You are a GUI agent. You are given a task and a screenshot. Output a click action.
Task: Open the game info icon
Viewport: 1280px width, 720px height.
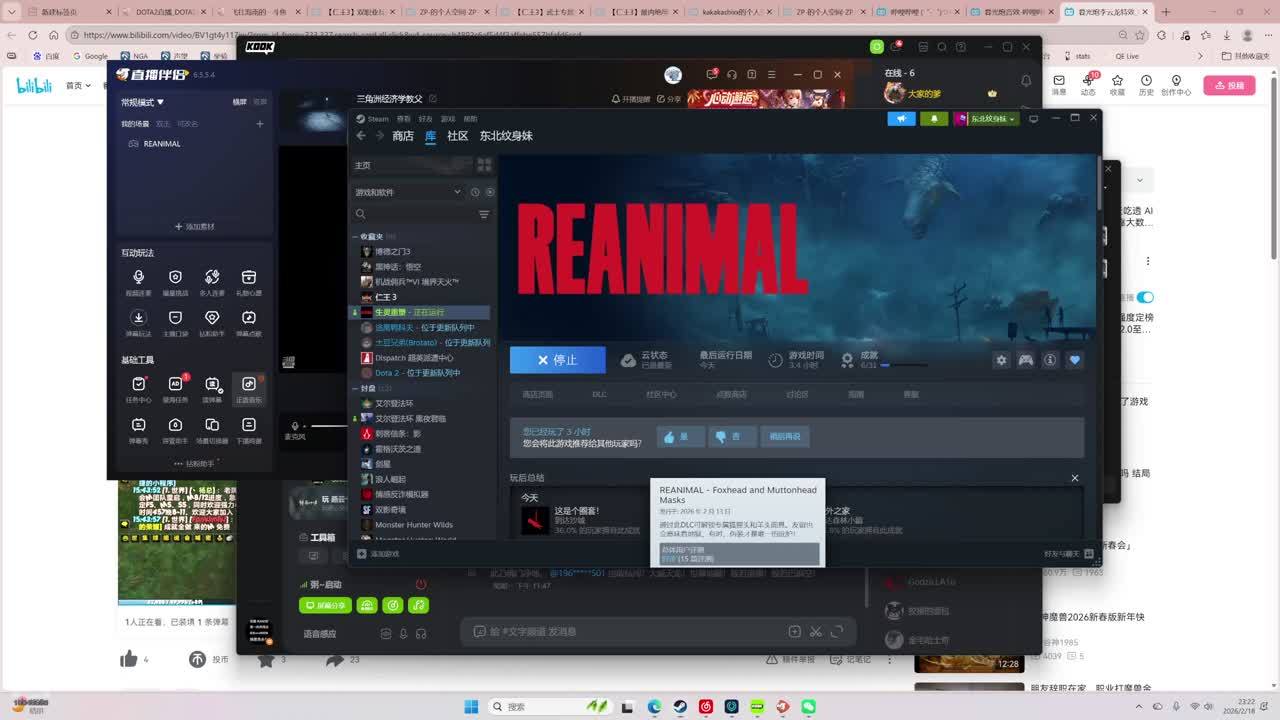[x=1050, y=360]
